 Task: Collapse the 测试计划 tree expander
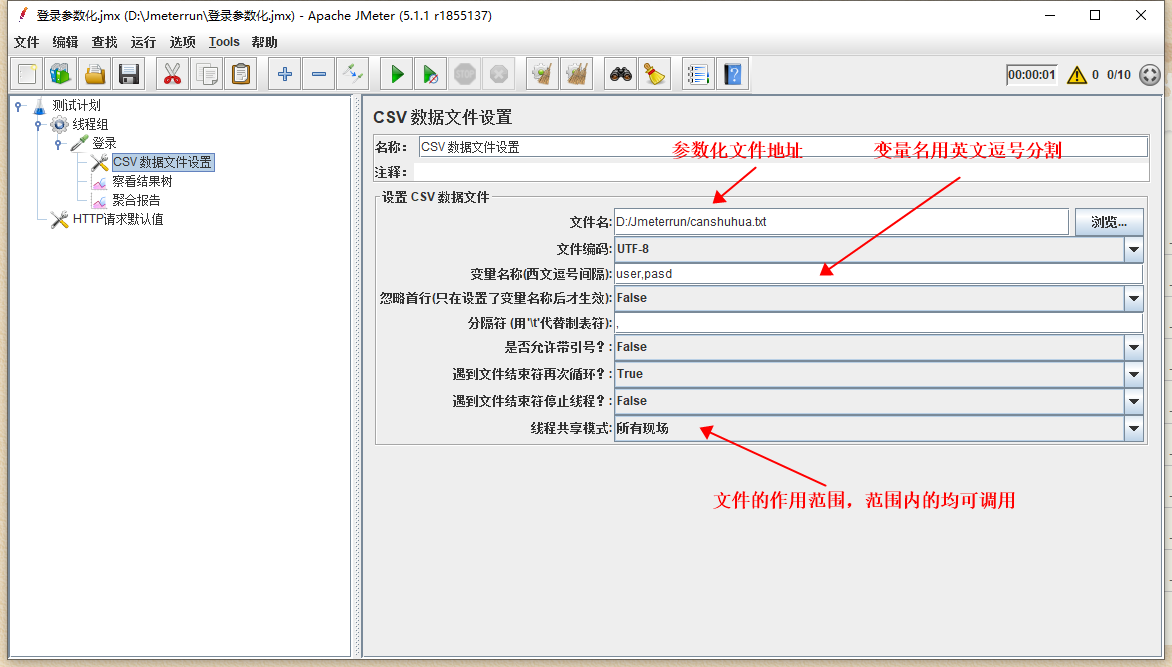pyautogui.click(x=19, y=106)
